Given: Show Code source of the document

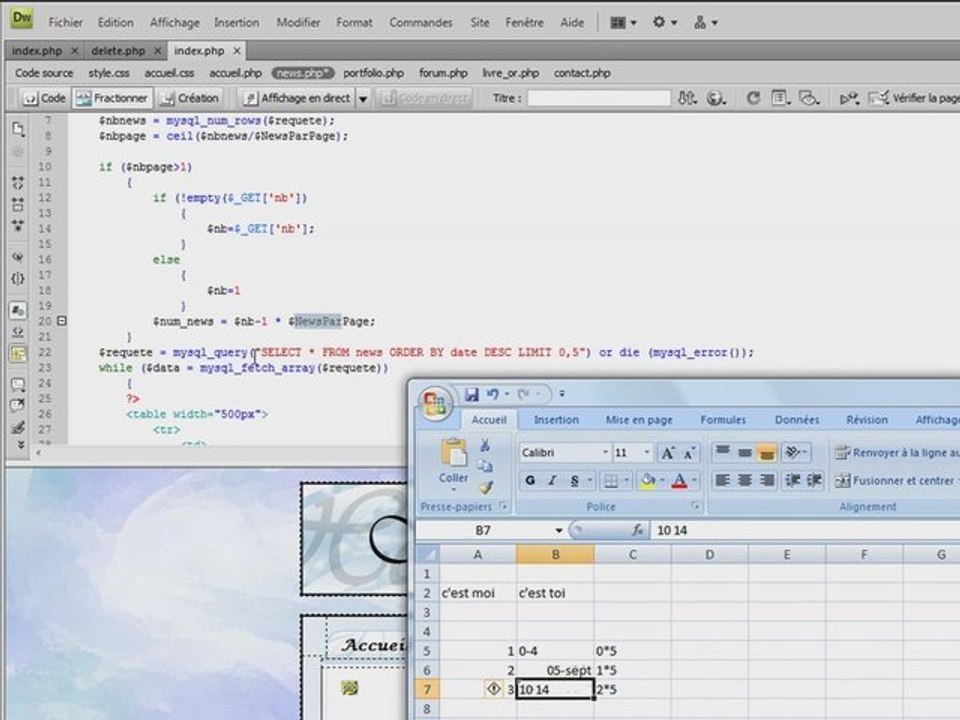Looking at the screenshot, I should [43, 73].
